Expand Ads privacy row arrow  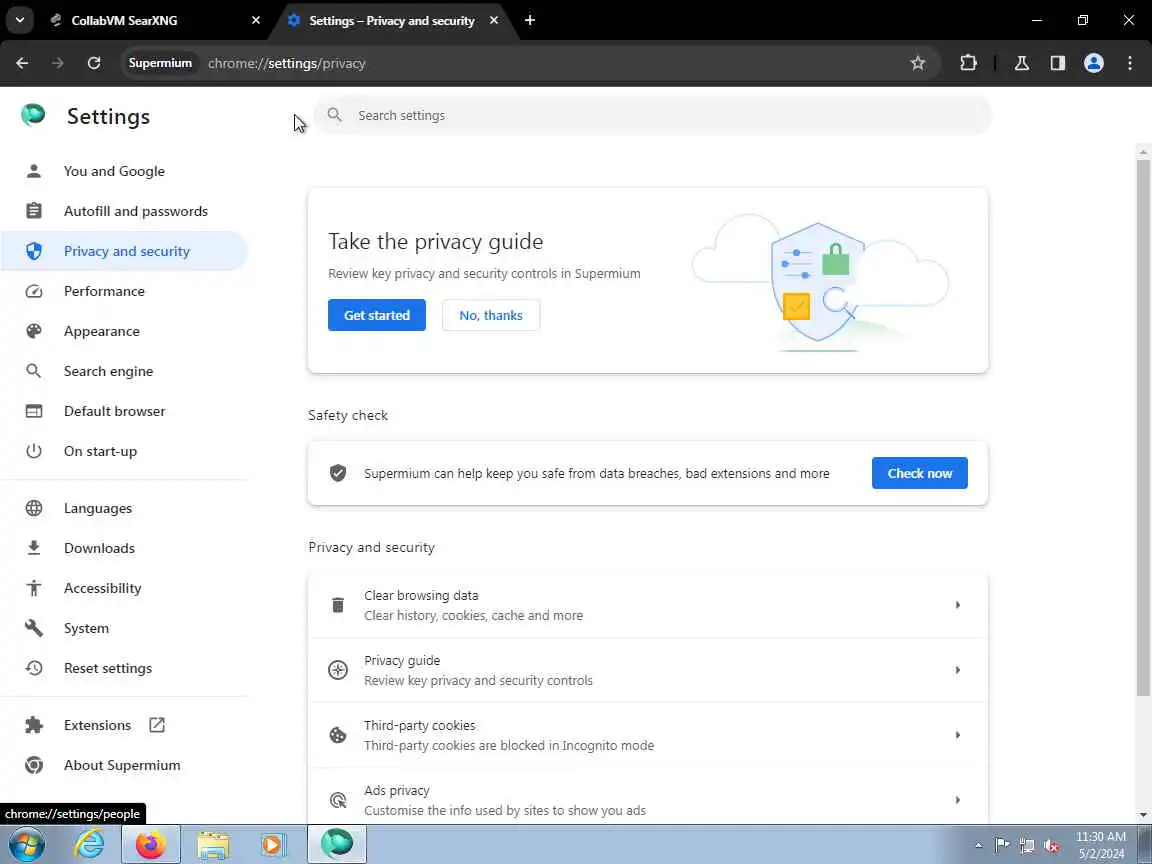coord(957,800)
